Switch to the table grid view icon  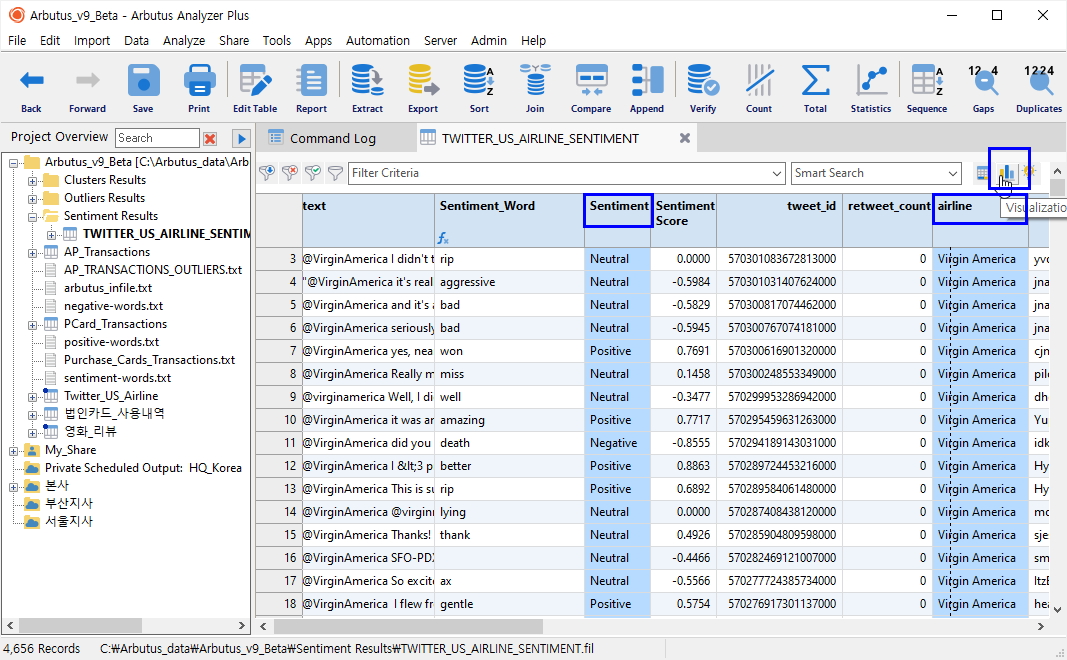coord(983,174)
